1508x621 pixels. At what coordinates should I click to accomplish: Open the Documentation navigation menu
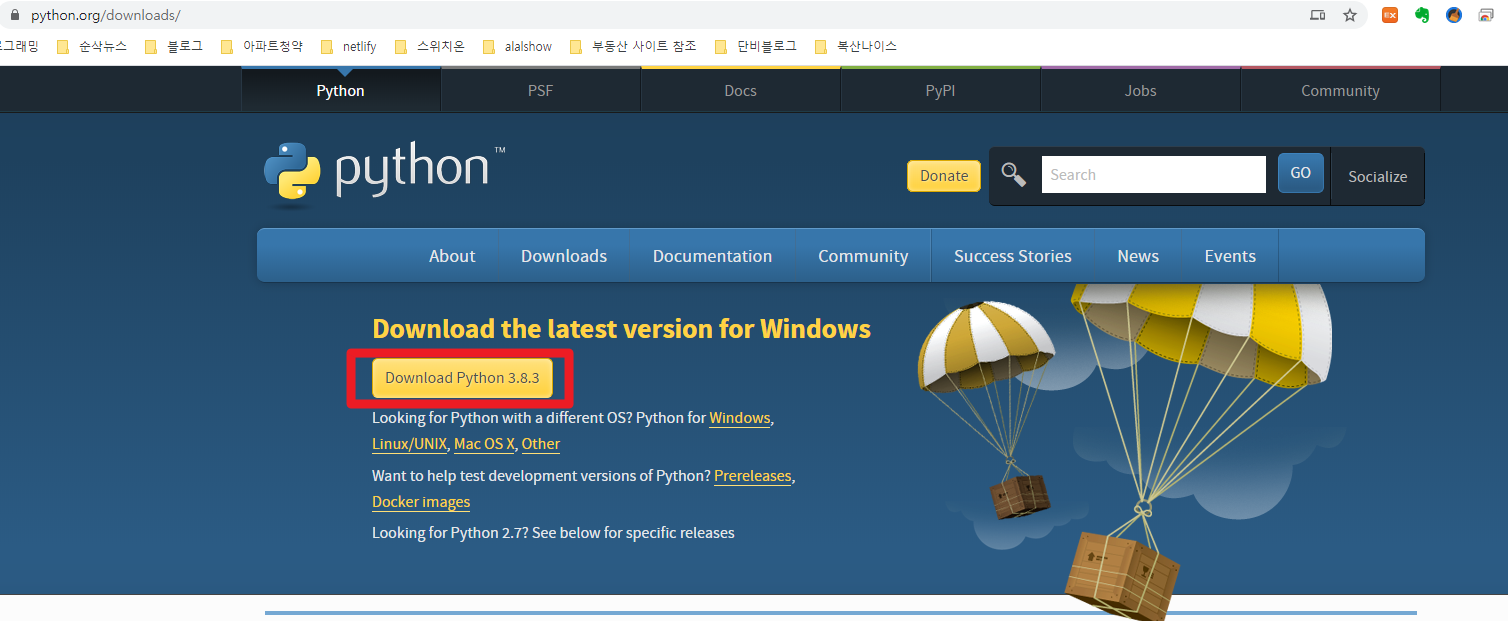(x=713, y=256)
